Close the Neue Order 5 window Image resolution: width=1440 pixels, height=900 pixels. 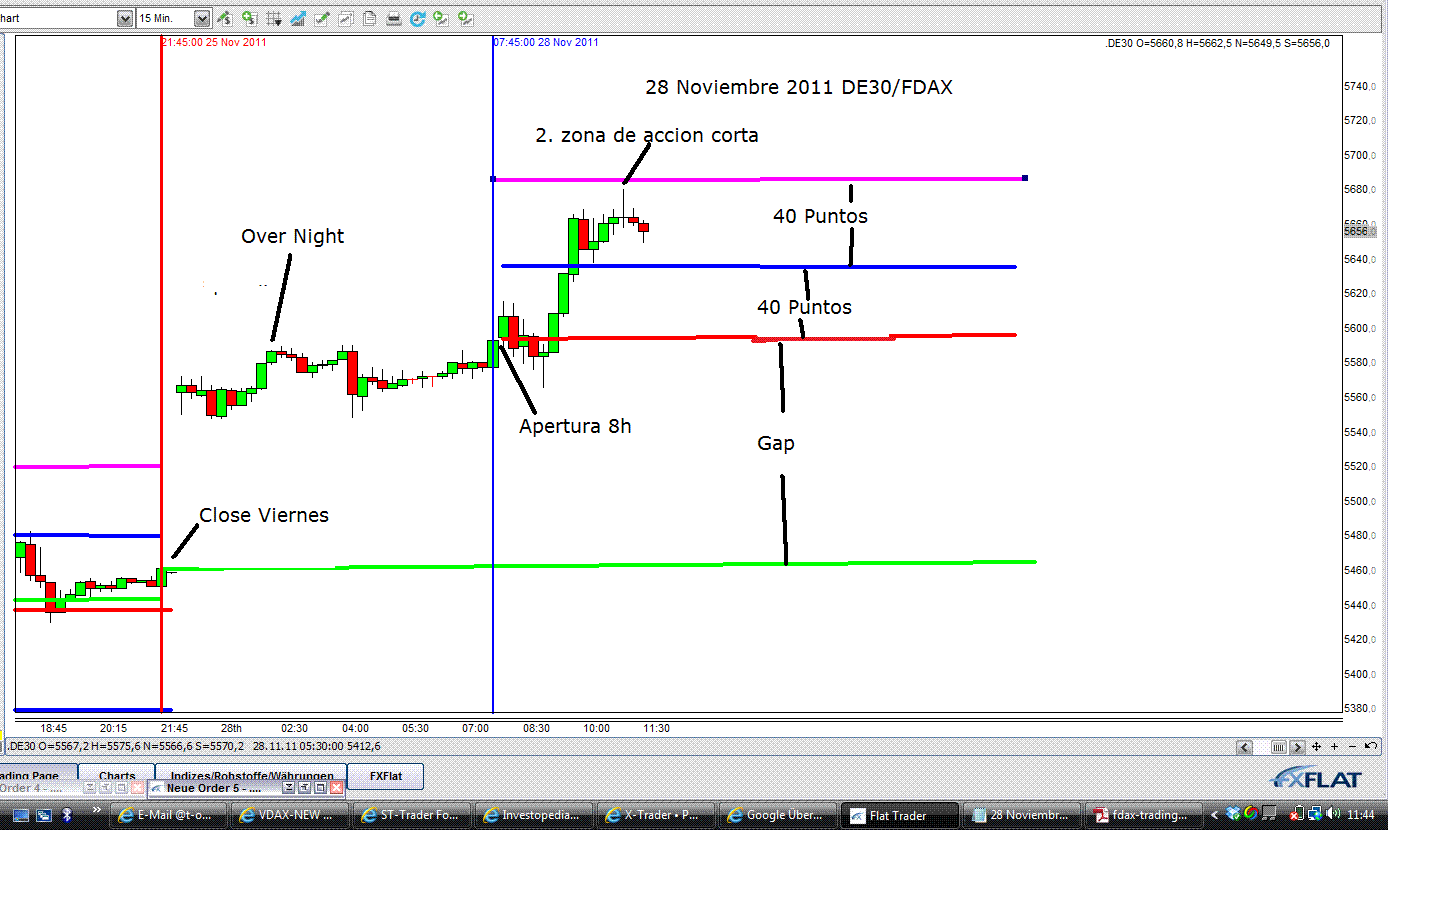tap(337, 788)
